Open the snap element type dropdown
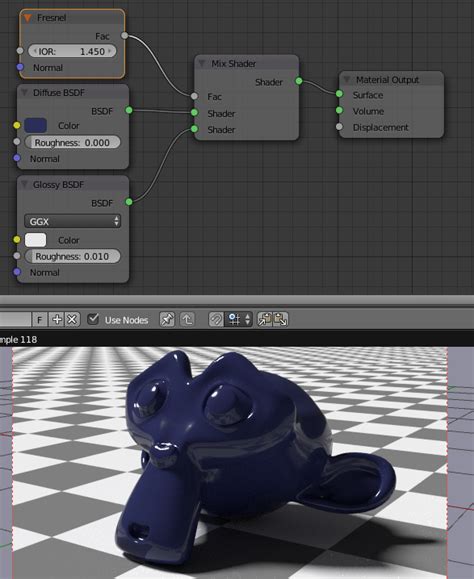Screen dimensions: 474x579 [x=239, y=319]
